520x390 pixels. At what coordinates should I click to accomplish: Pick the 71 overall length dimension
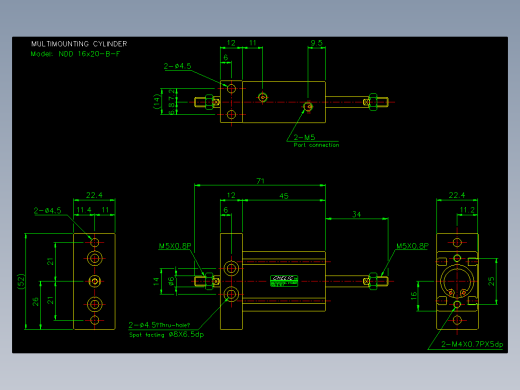260,181
